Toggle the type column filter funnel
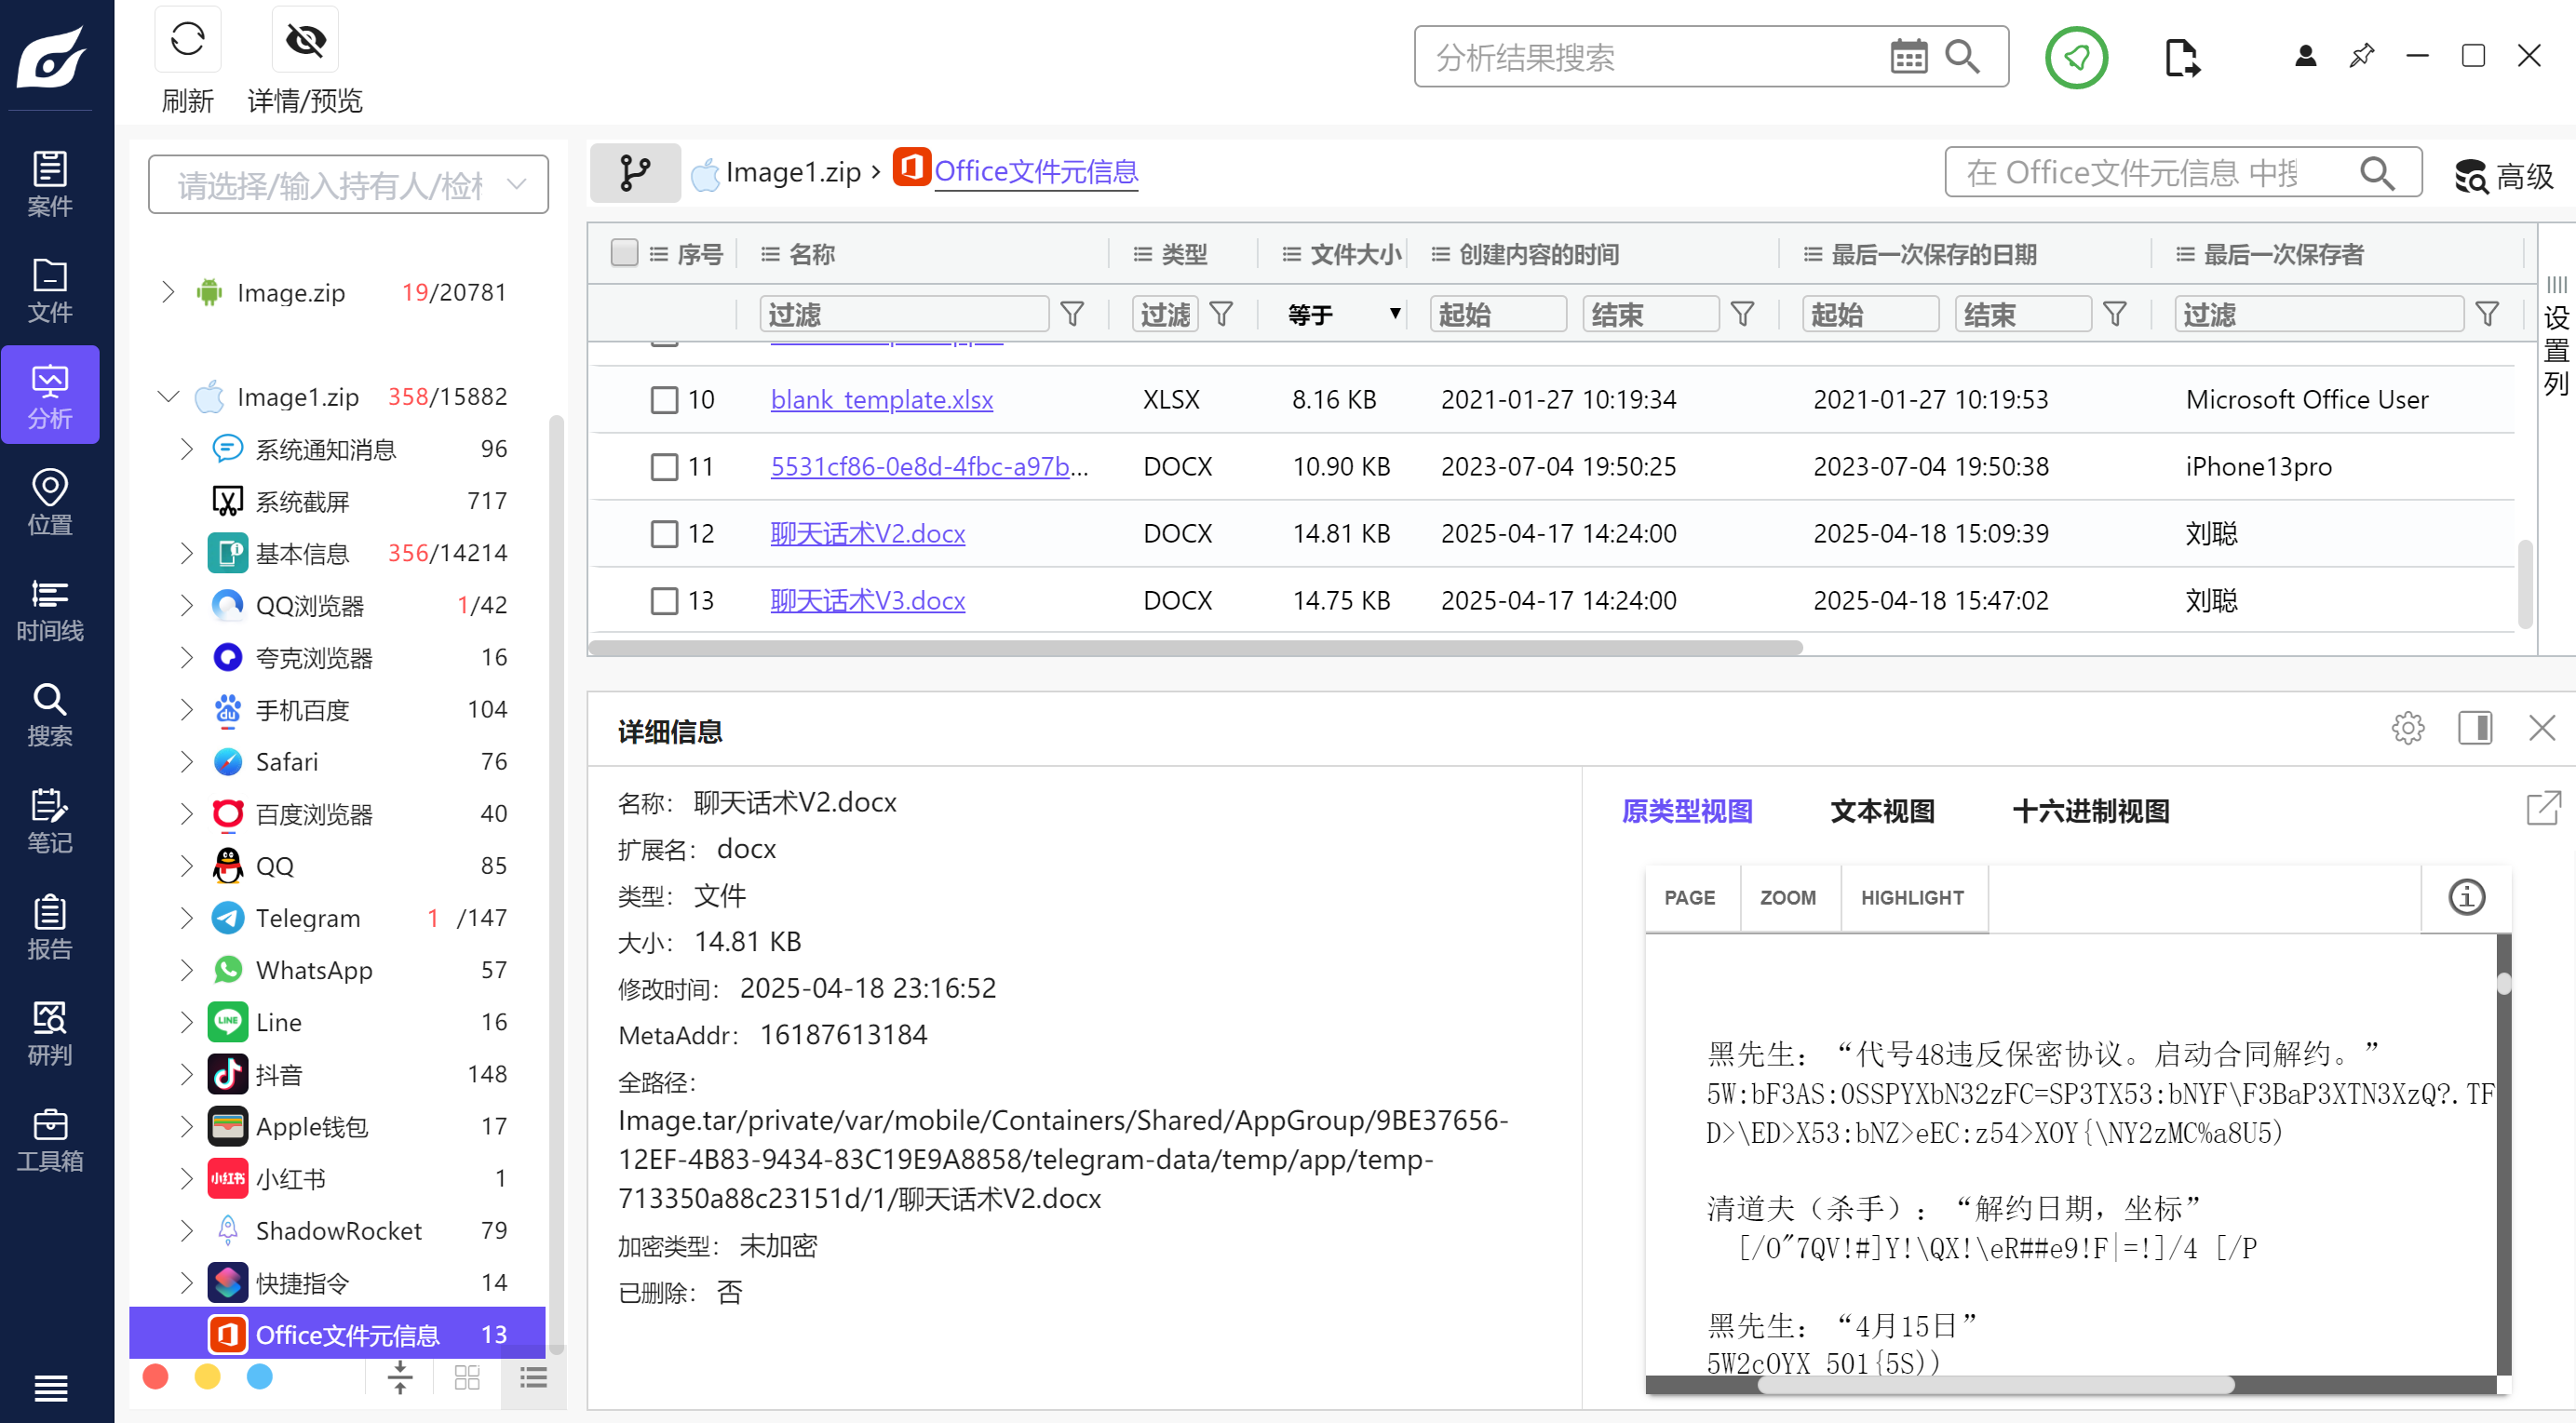 (1221, 314)
